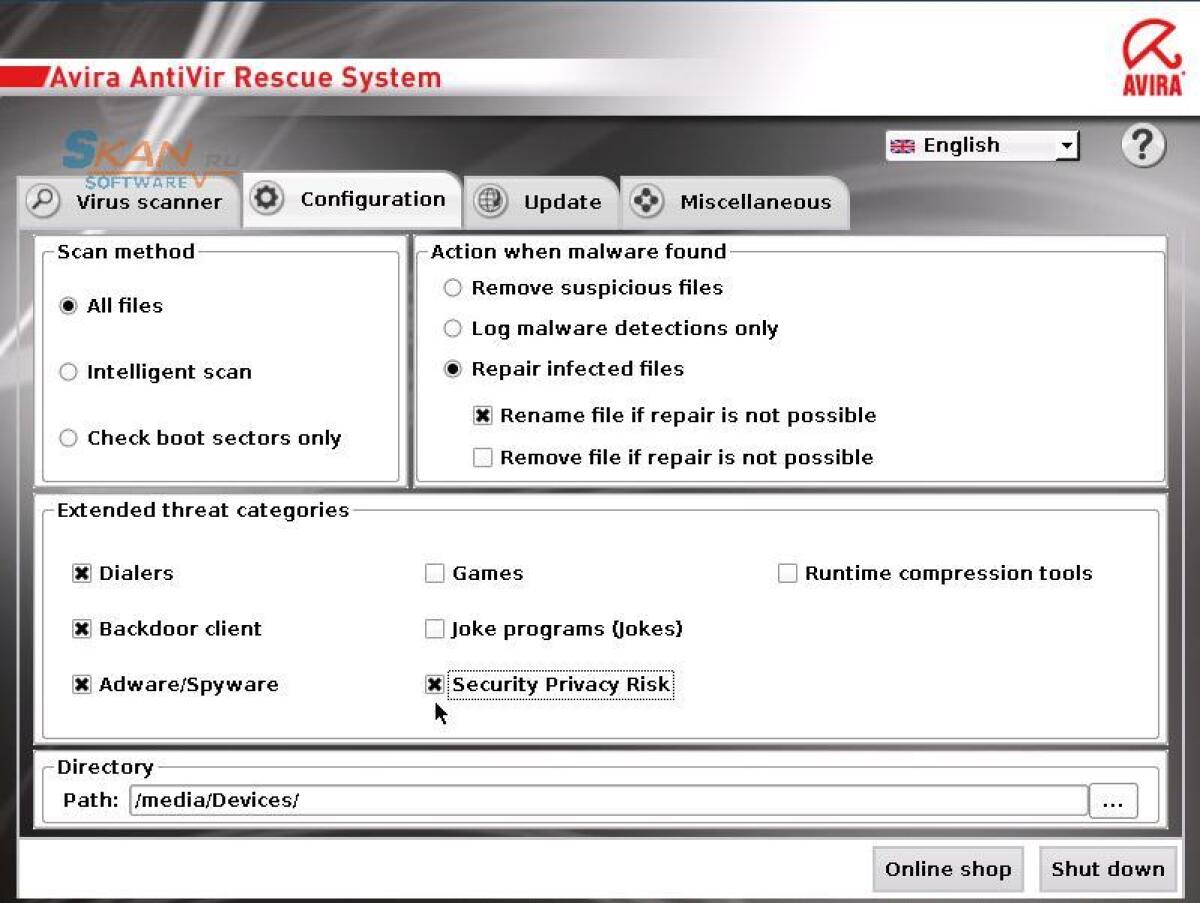Select the Intelligent scan option

(x=68, y=371)
